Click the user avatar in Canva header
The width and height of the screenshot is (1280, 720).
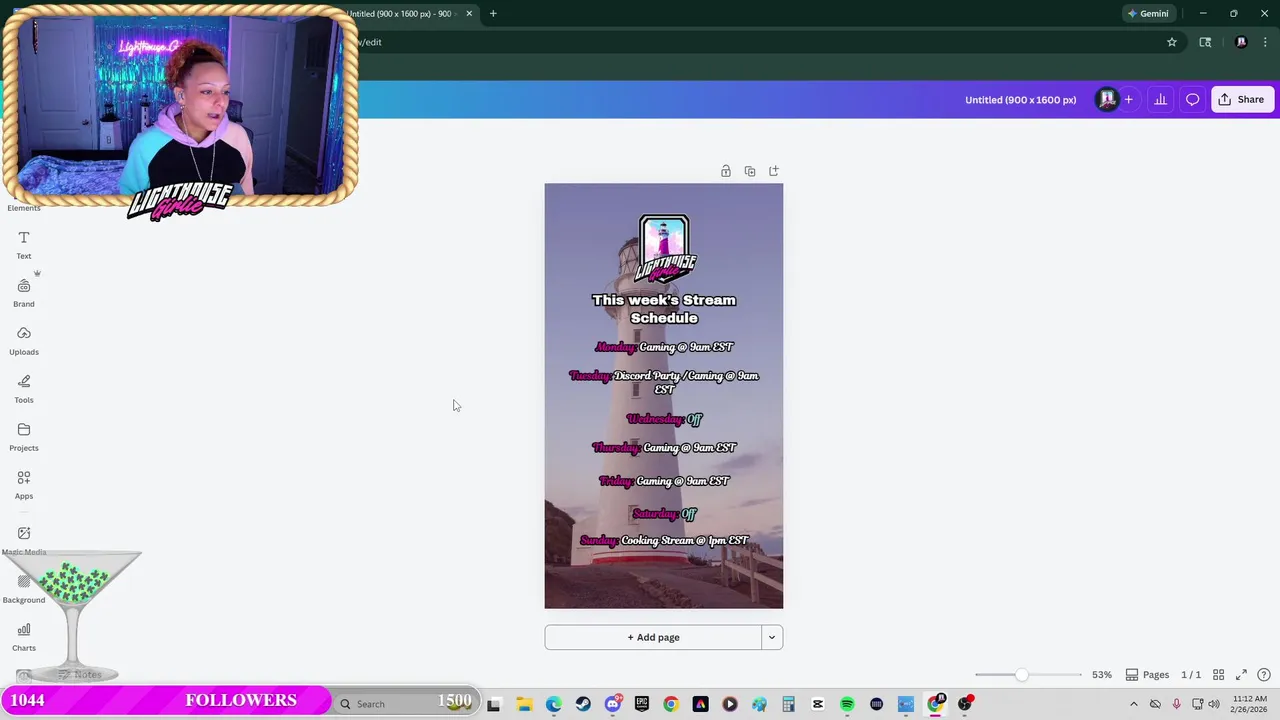1107,99
